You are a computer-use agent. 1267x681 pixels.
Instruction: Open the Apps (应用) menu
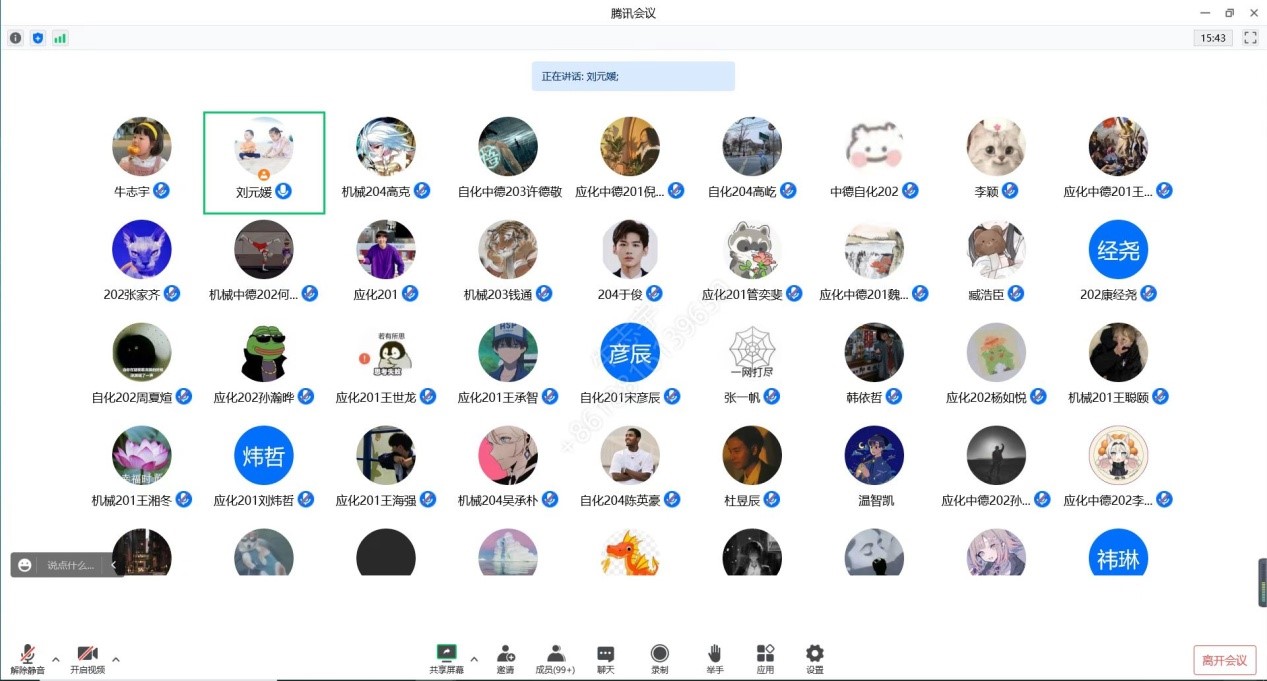tap(765, 658)
